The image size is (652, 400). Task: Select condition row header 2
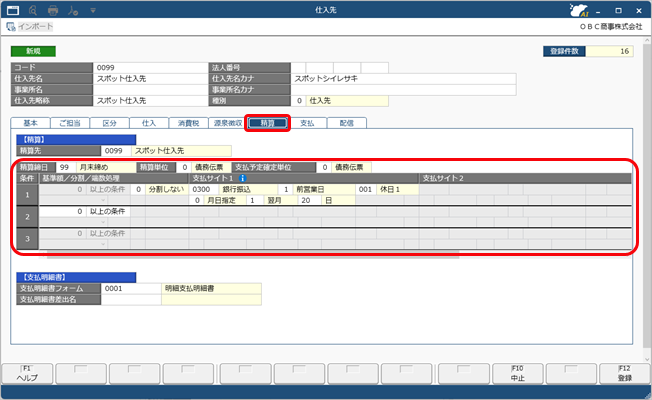[27, 217]
